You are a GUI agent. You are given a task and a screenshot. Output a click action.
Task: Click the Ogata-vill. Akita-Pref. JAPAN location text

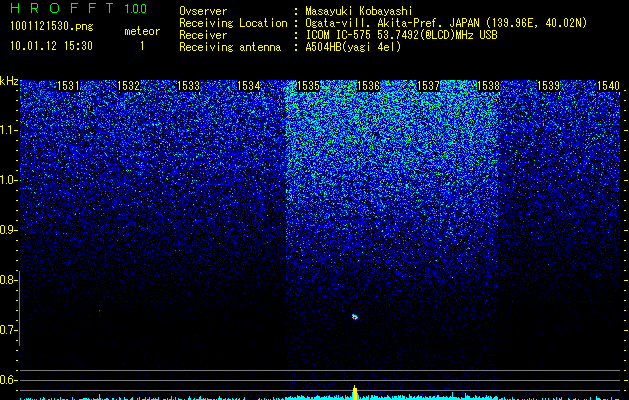[446, 23]
